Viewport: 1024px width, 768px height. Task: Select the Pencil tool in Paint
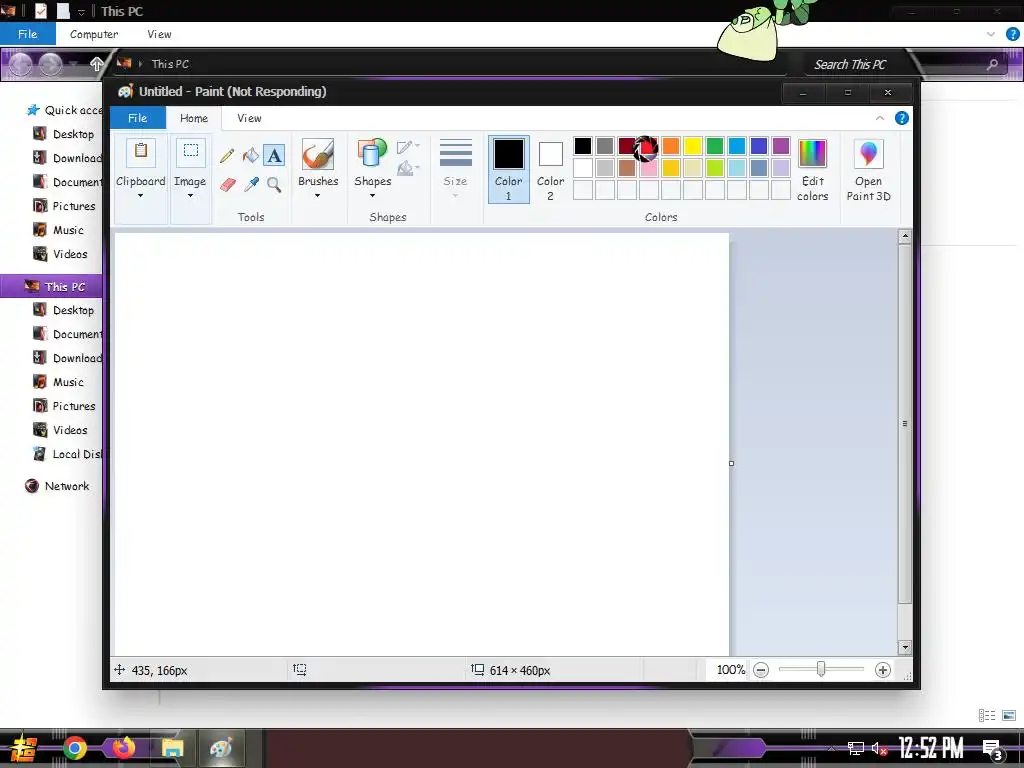(227, 155)
